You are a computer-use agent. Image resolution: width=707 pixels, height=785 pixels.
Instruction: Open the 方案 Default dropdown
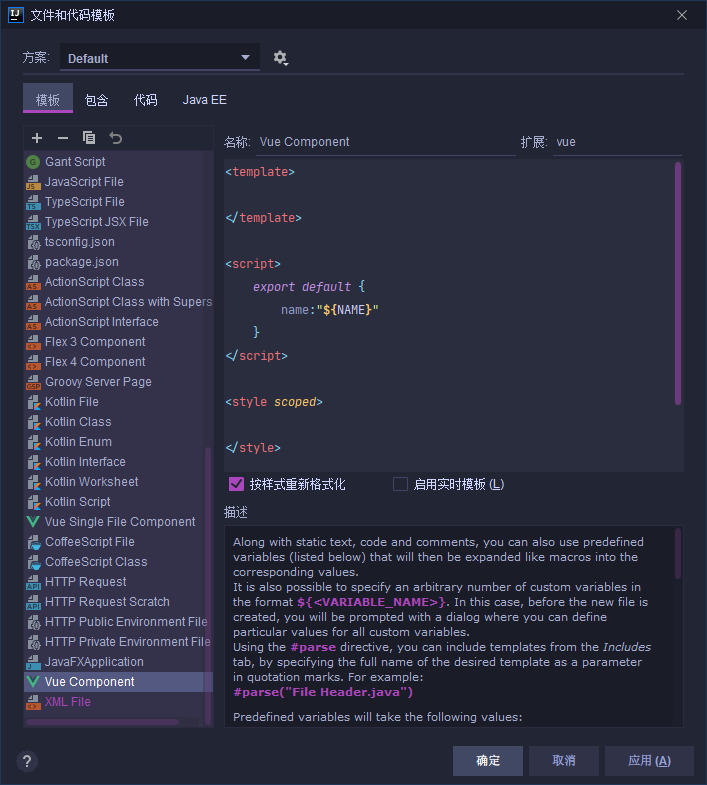160,58
